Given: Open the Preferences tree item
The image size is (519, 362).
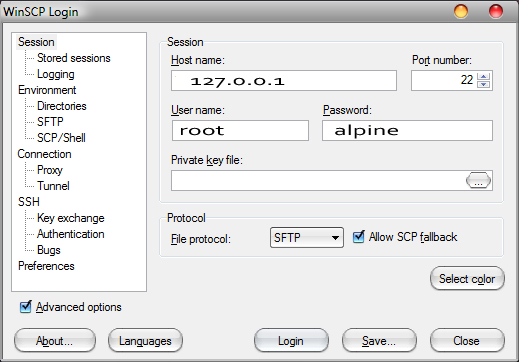Looking at the screenshot, I should tap(46, 266).
